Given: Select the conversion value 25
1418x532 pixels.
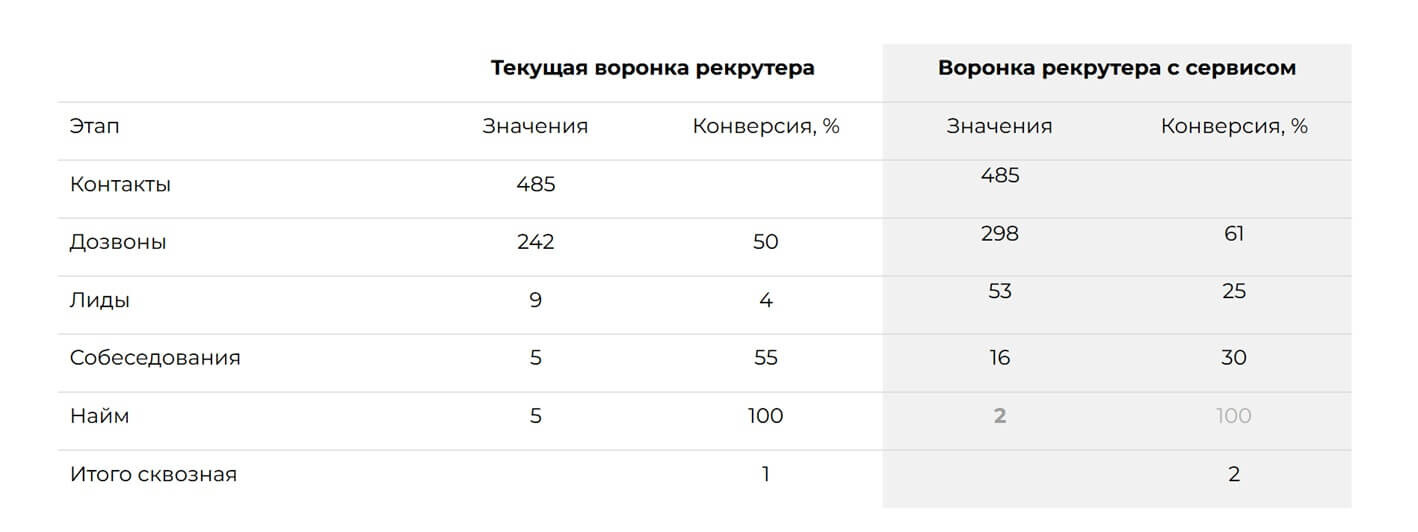Looking at the screenshot, I should [x=1234, y=291].
